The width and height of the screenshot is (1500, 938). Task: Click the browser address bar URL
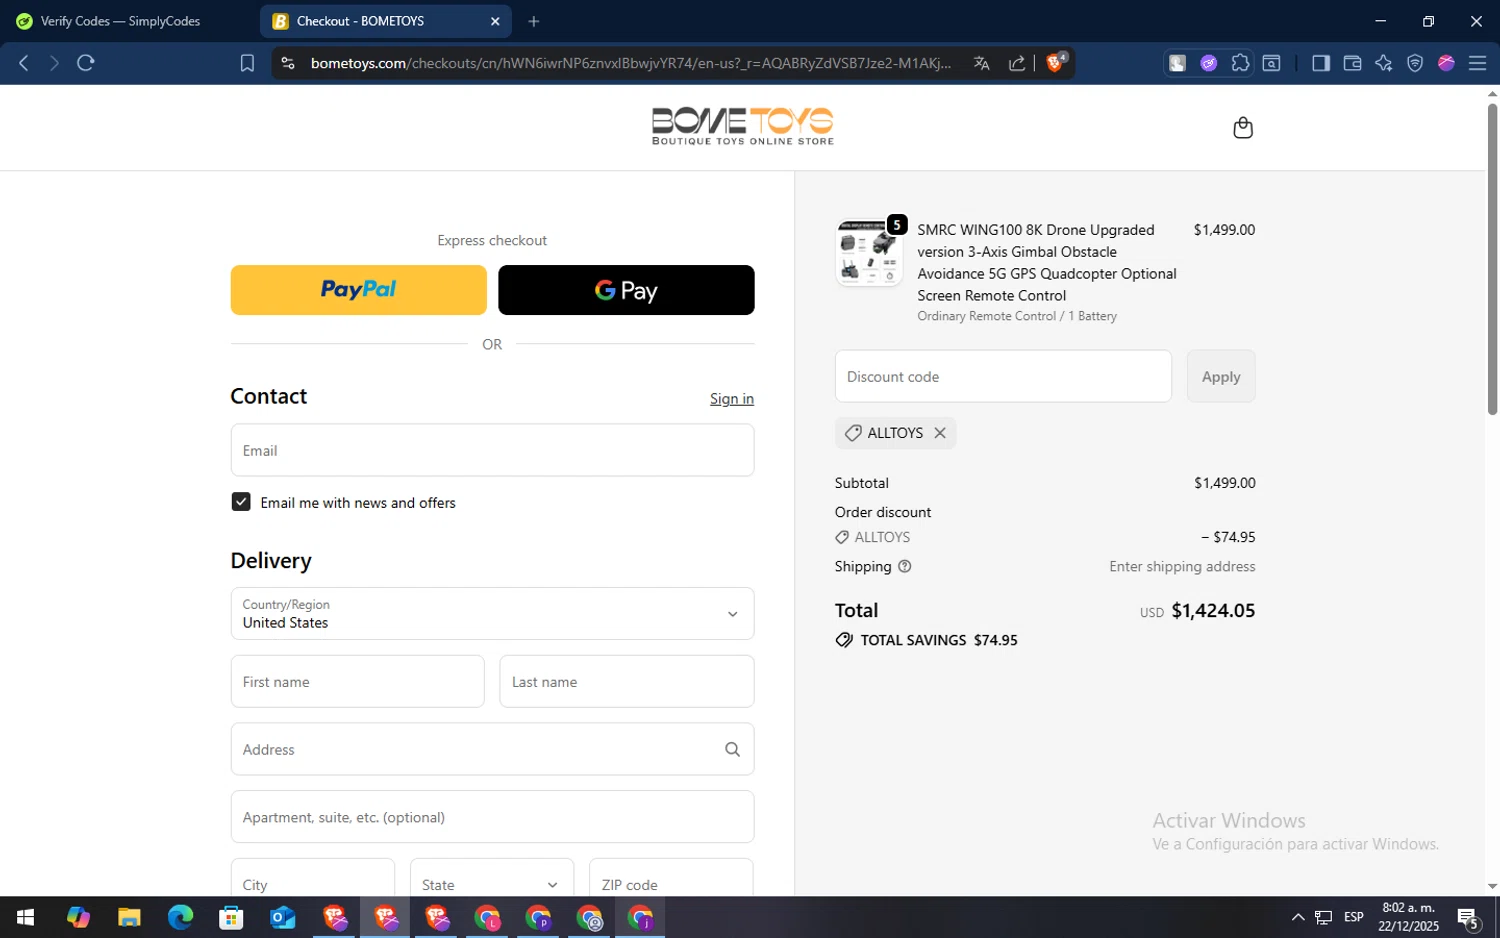click(x=630, y=63)
